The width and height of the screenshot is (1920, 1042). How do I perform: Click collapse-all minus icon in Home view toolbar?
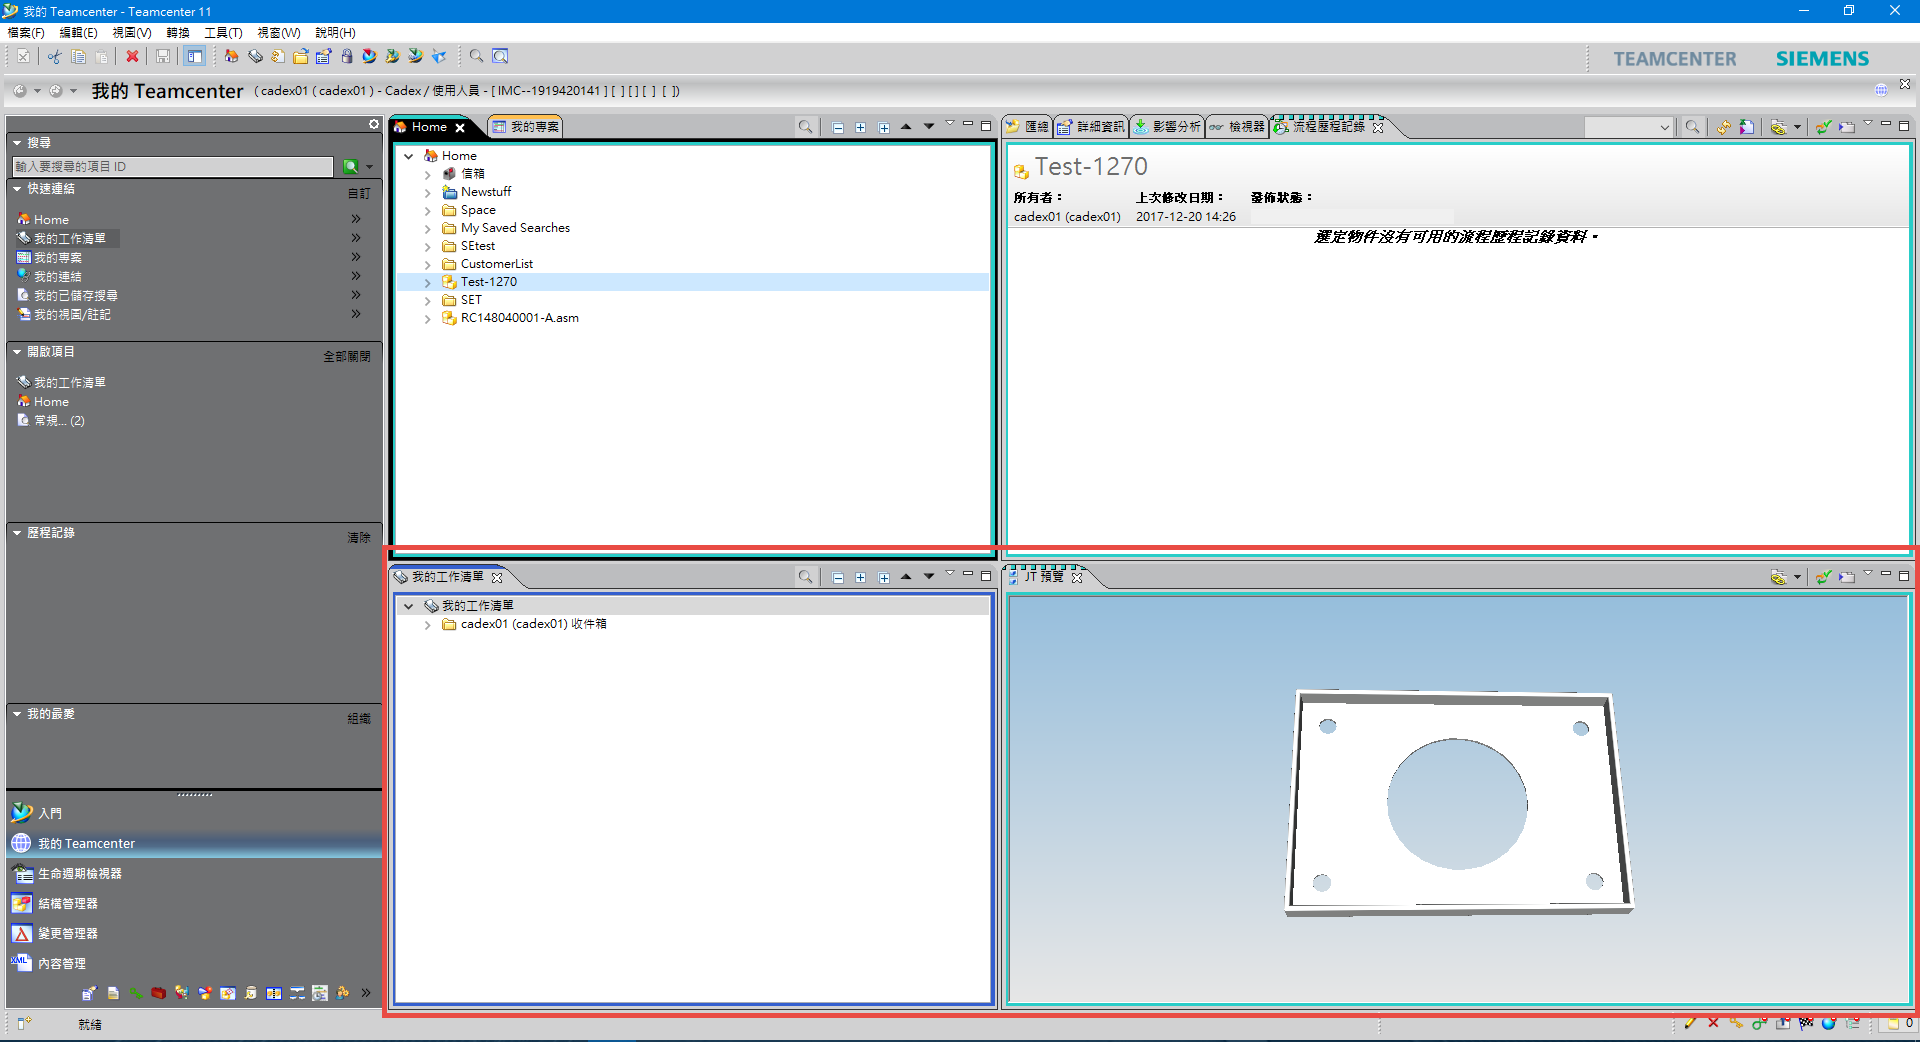(838, 127)
